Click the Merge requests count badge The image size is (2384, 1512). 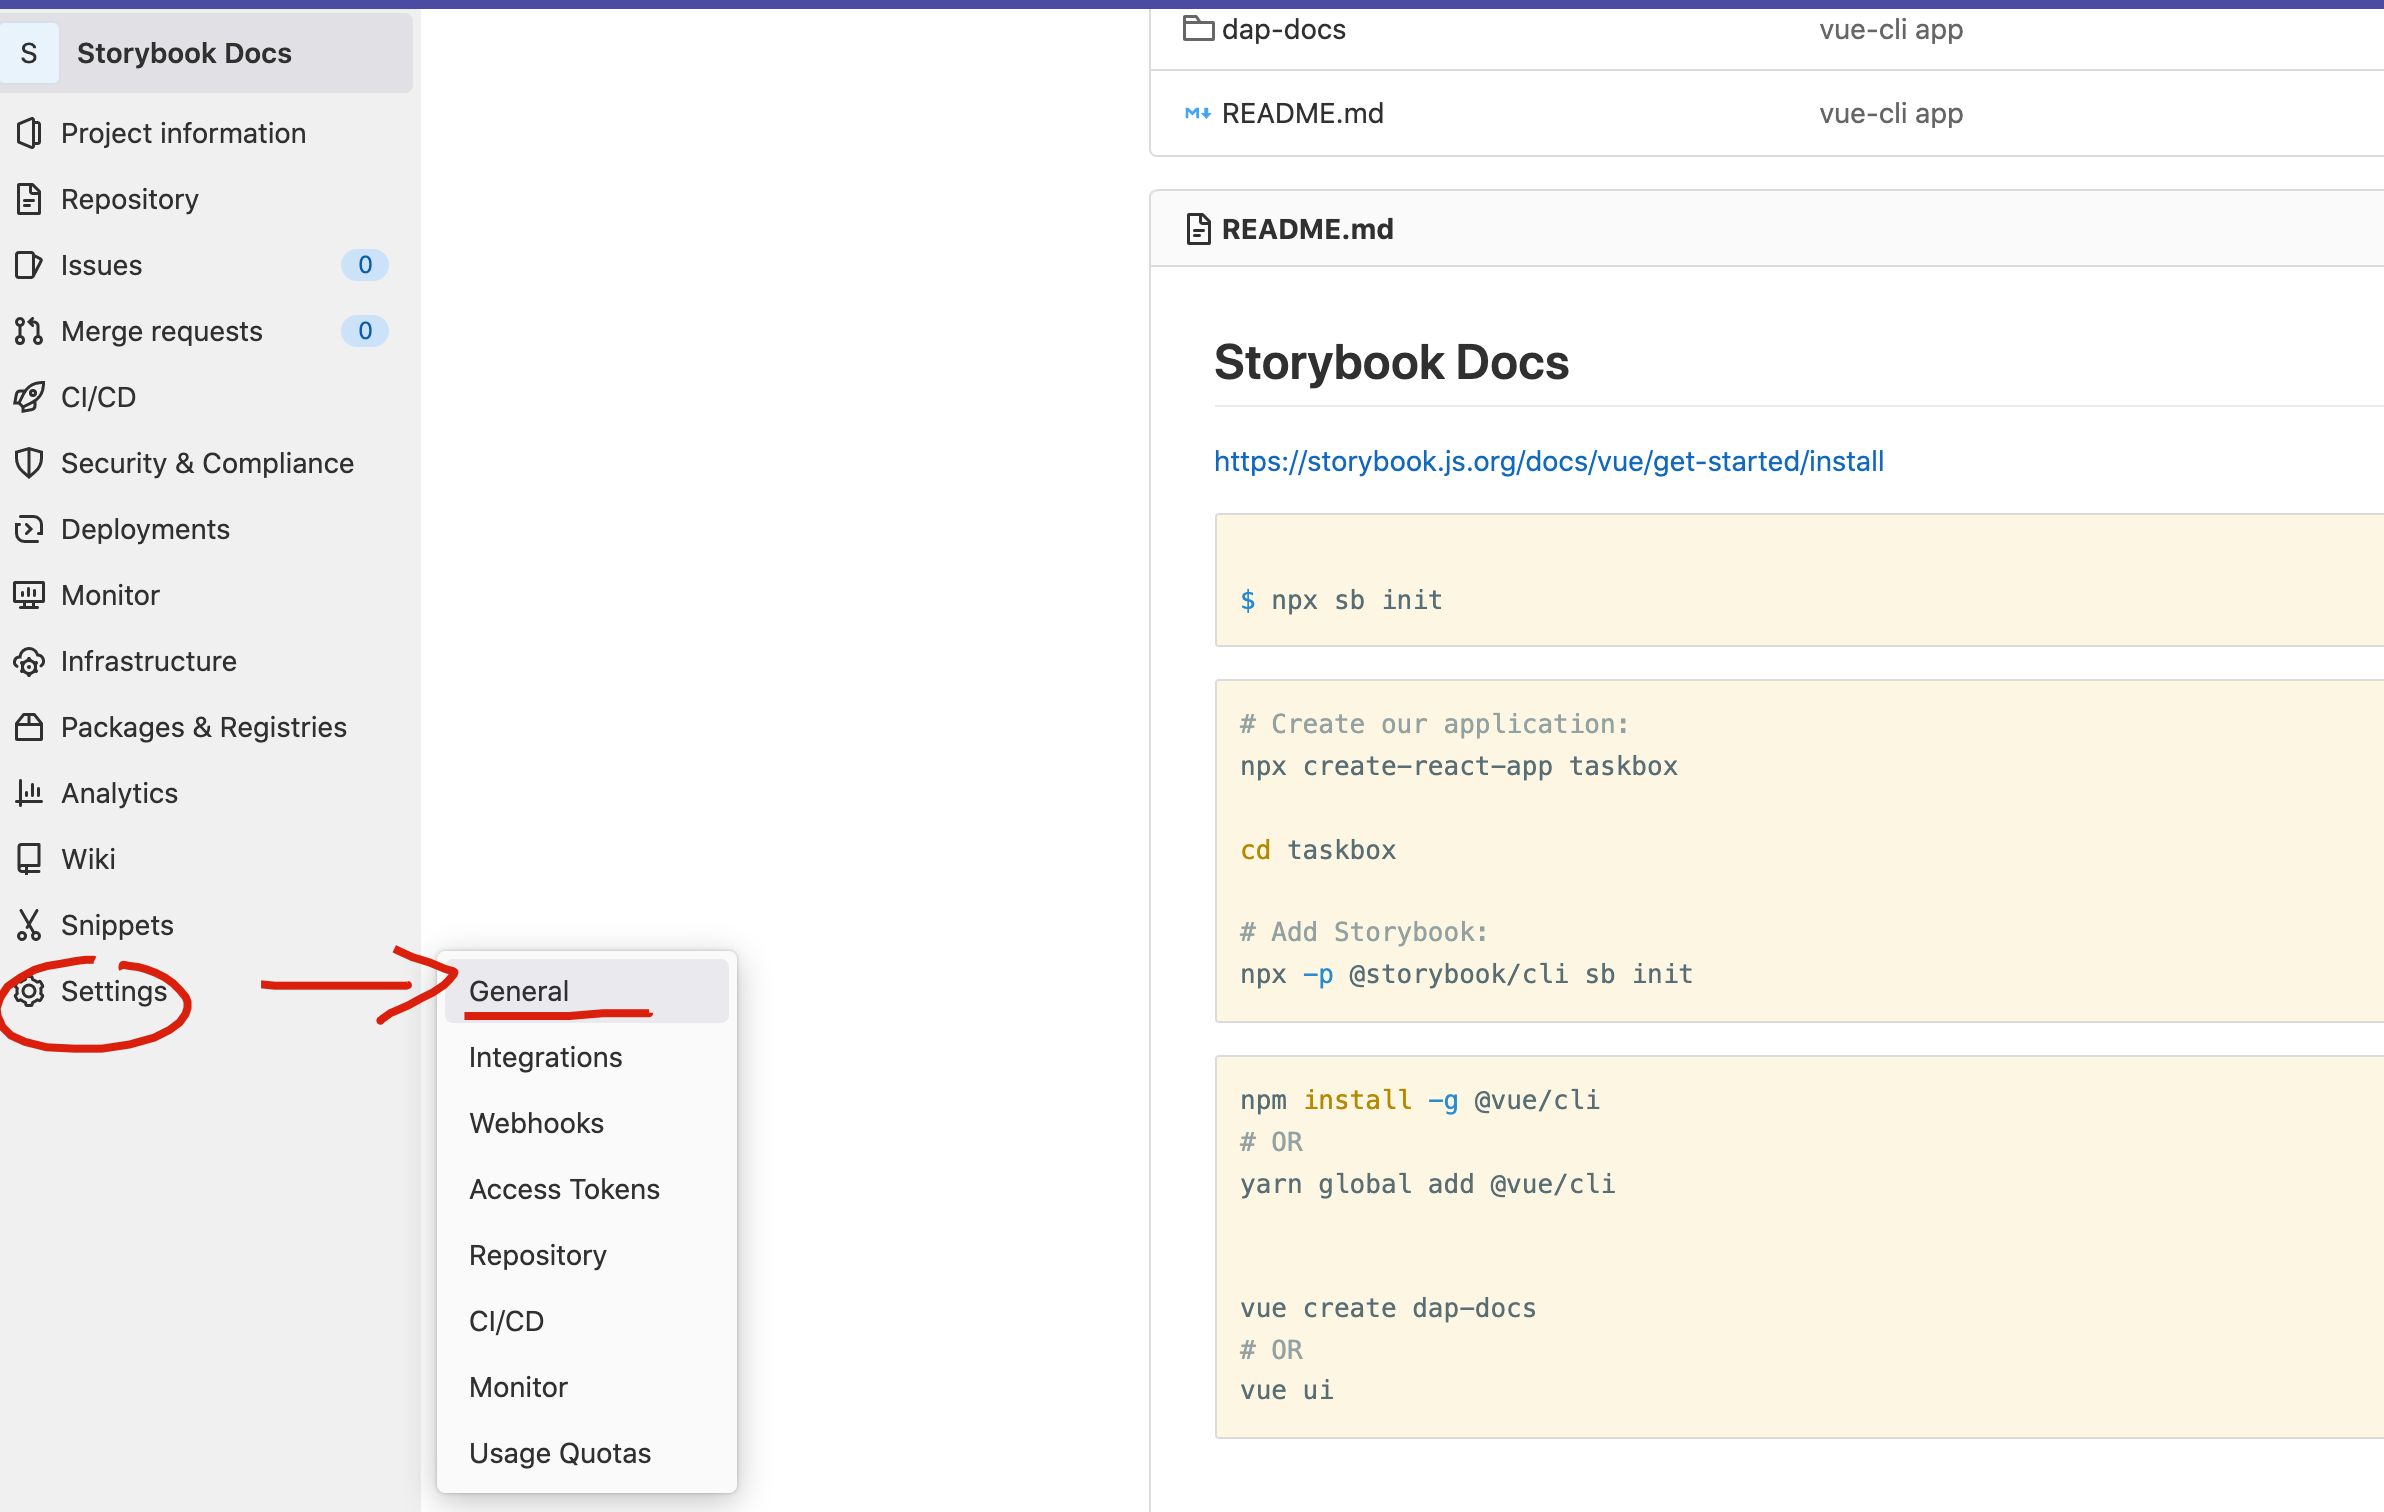pos(365,331)
